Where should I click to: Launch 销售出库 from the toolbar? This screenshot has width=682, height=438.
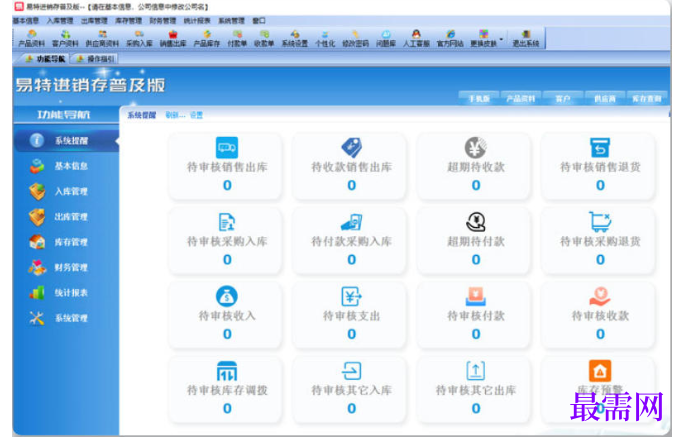pos(173,39)
